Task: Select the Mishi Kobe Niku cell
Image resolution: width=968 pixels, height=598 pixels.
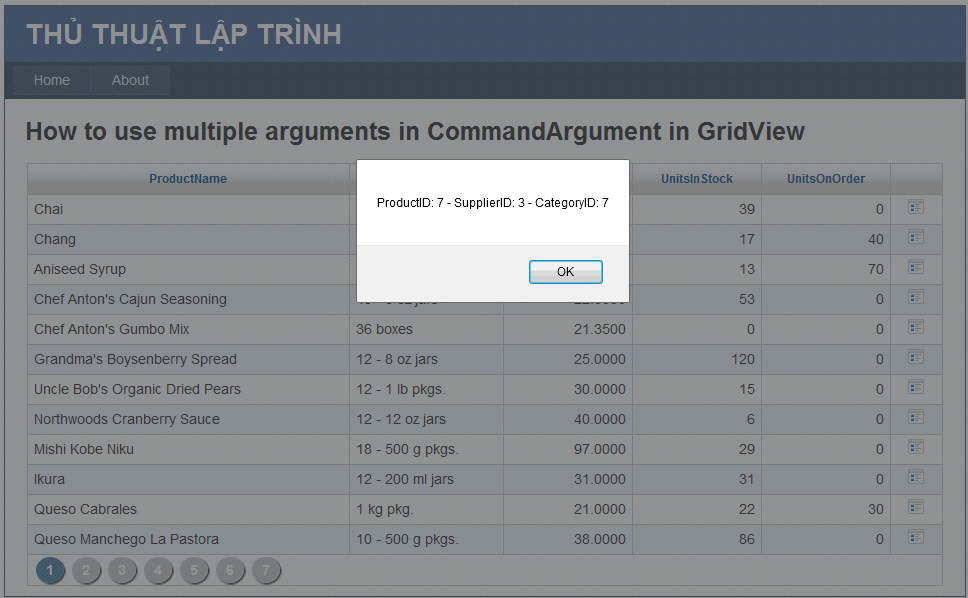Action: [188, 449]
